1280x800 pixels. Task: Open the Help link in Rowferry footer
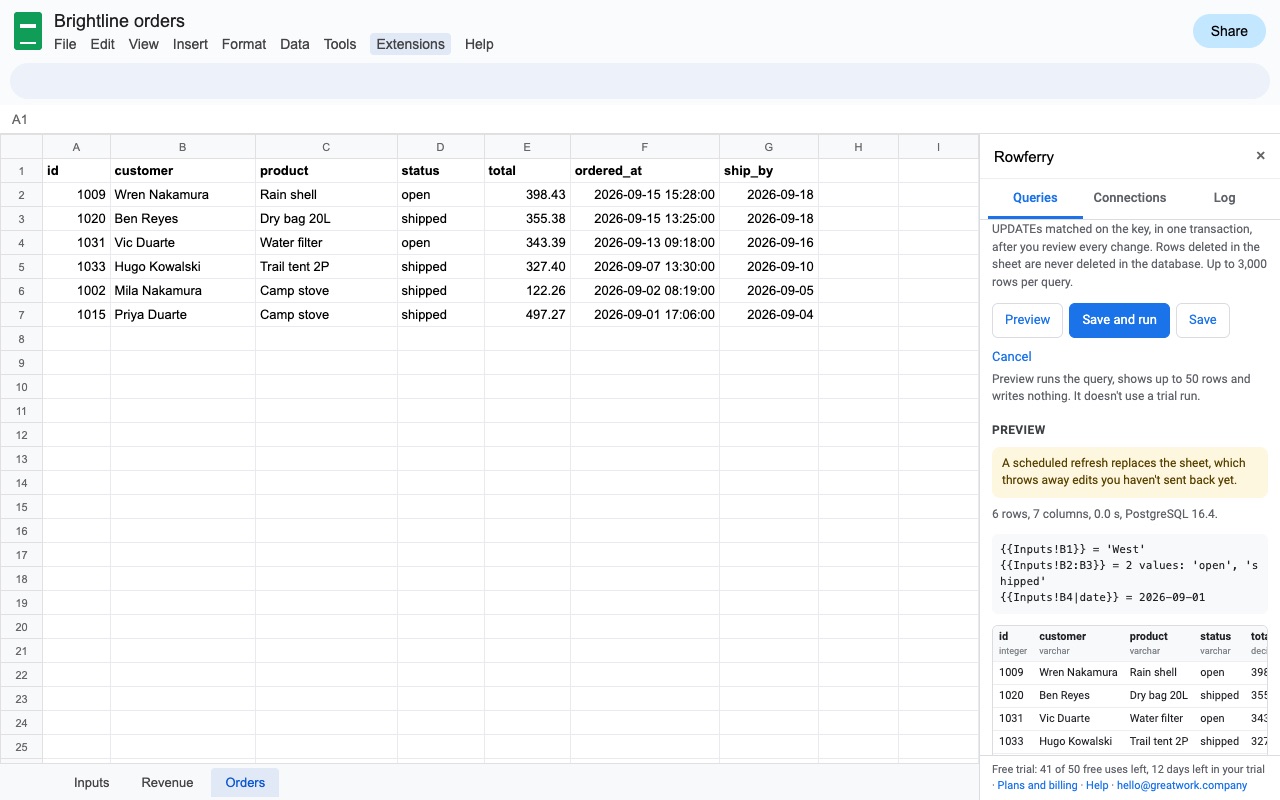pyautogui.click(x=1097, y=786)
